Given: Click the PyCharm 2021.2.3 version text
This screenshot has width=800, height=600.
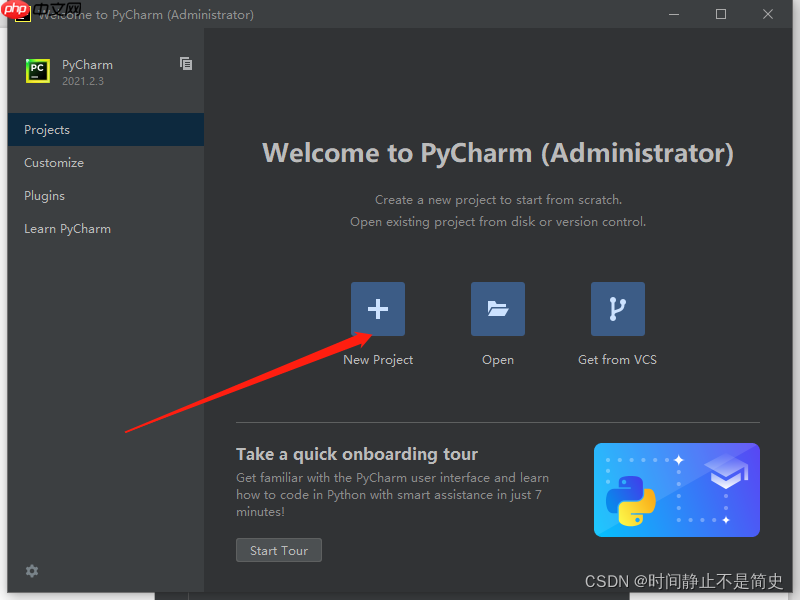Looking at the screenshot, I should [x=83, y=81].
